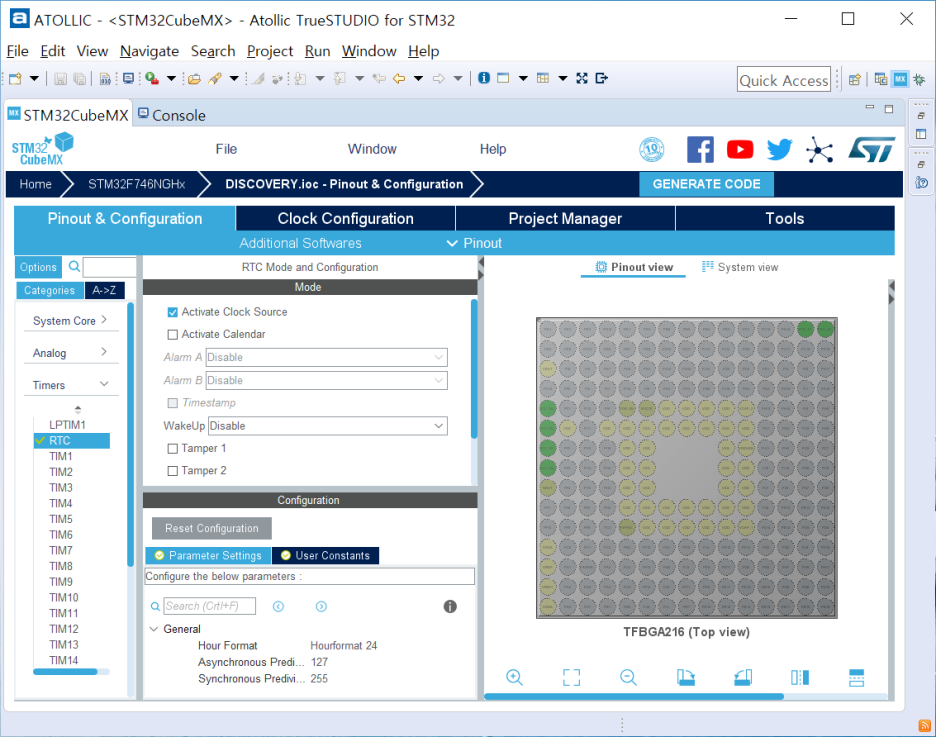Switch to System view tab

tap(740, 267)
